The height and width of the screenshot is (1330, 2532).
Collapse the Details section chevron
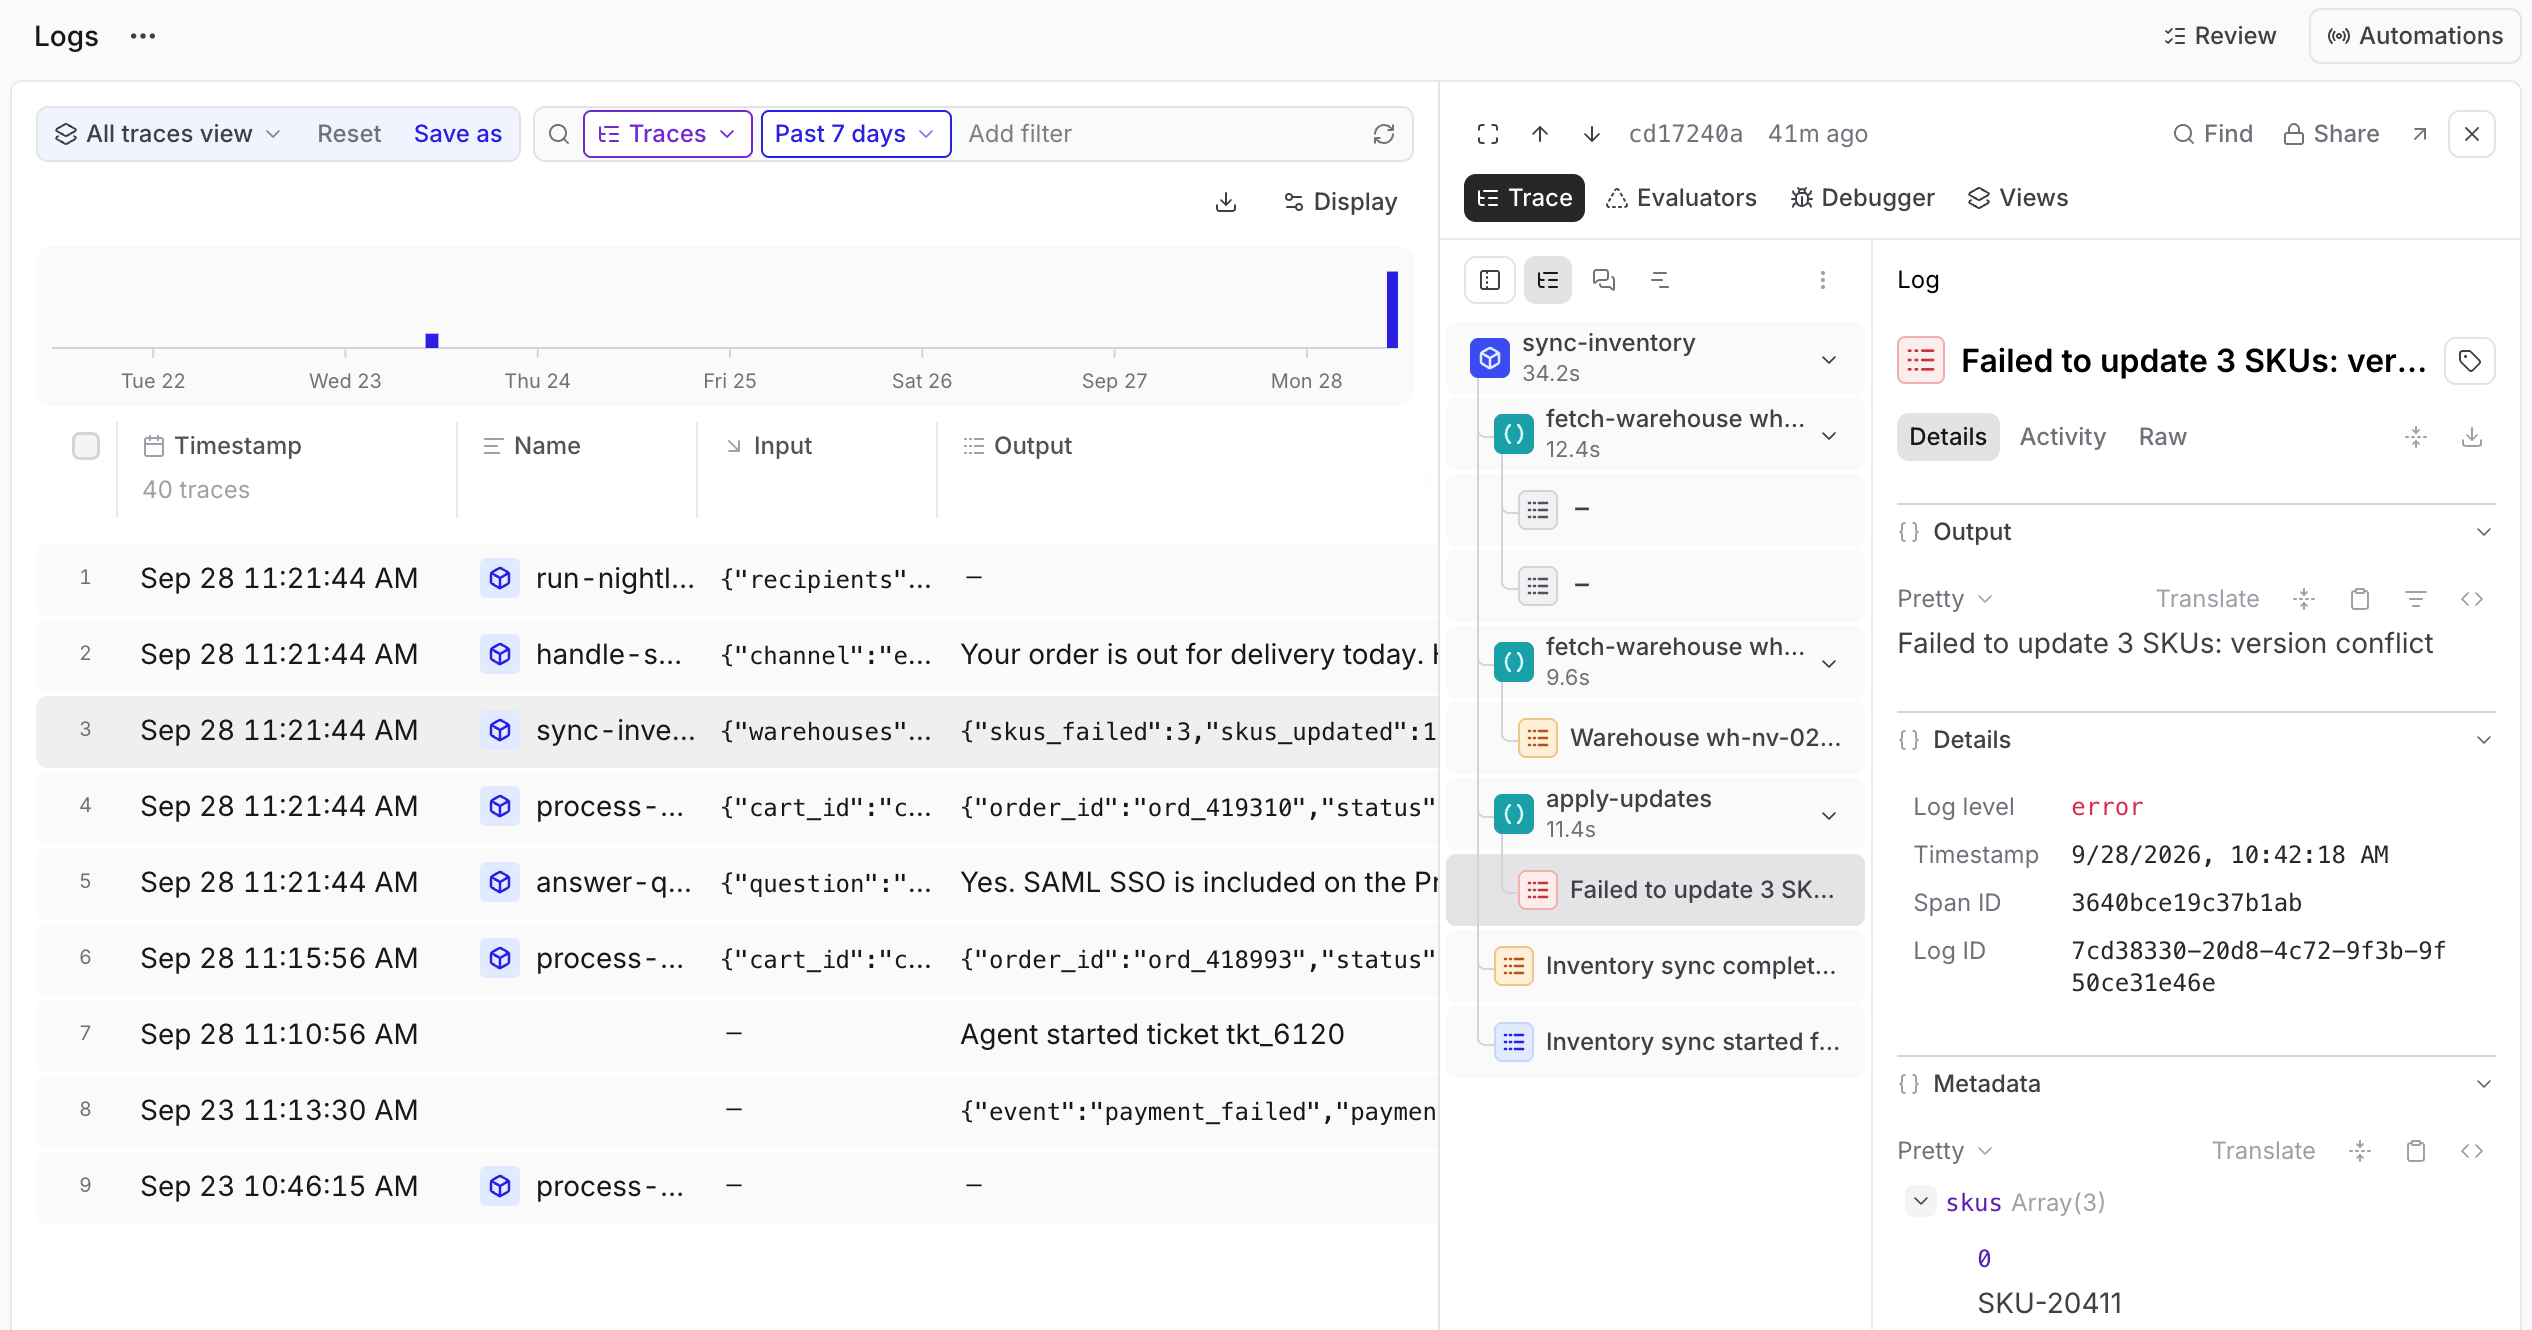pos(2484,740)
